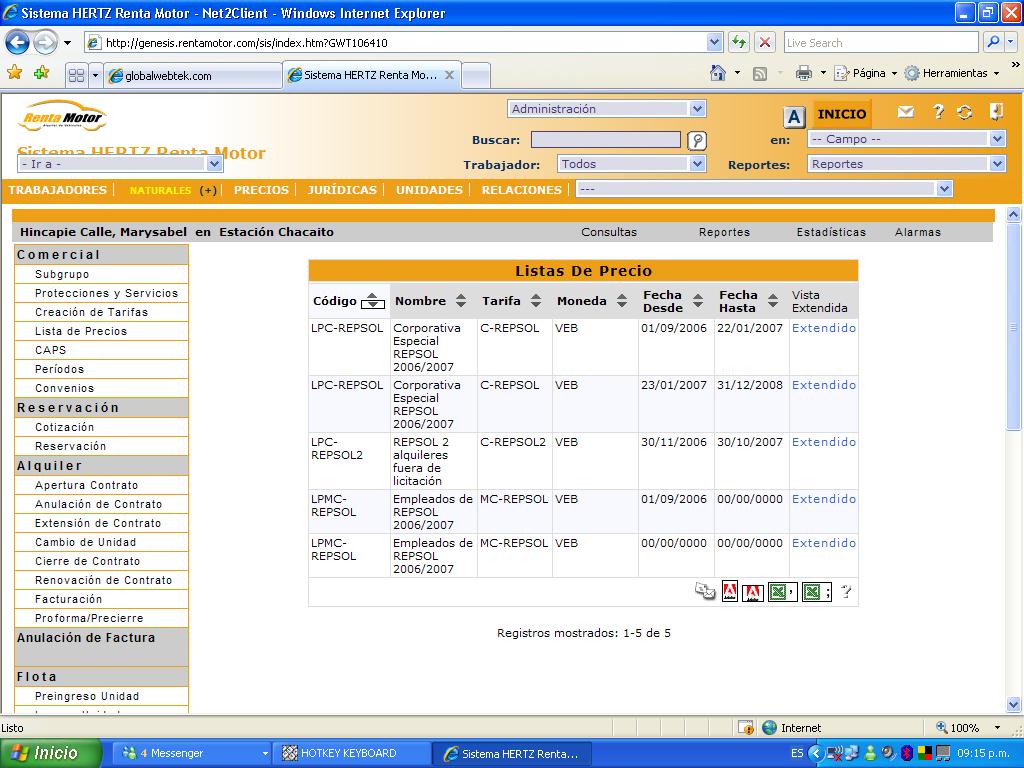The image size is (1024, 768).
Task: Click Add to Favorites star-plus icon
Action: (42, 72)
